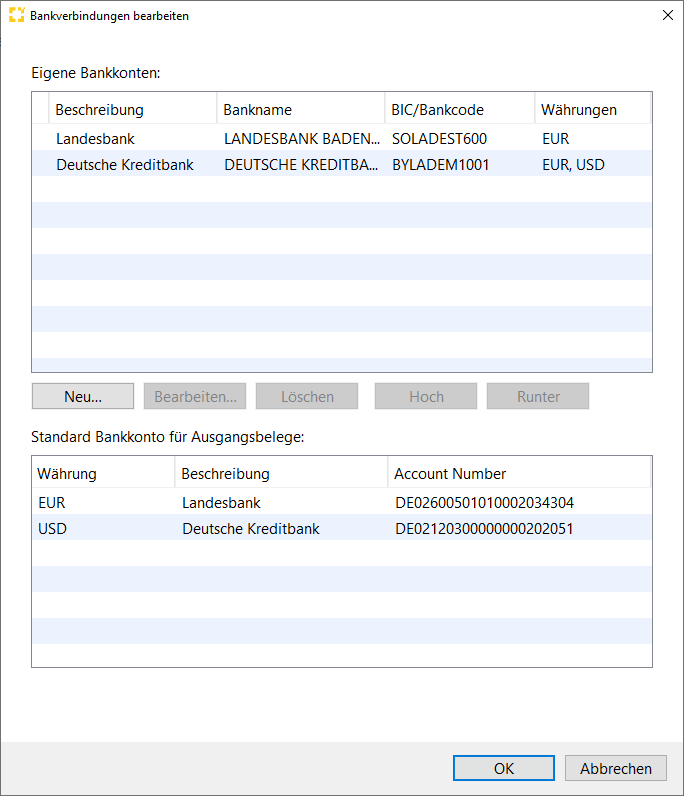Click the Währungen column header
Screen dimensions: 684x796
point(593,110)
